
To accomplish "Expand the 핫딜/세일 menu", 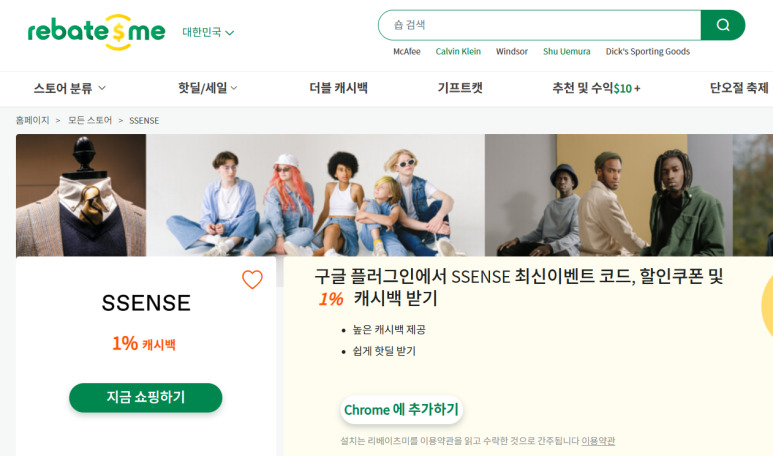I will click(x=208, y=88).
